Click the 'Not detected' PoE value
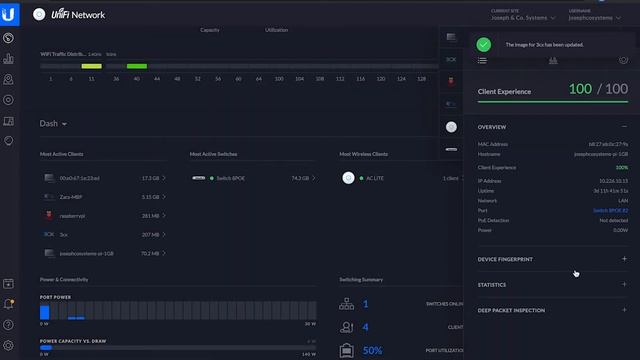Viewport: 640px width, 360px height. tap(613, 220)
